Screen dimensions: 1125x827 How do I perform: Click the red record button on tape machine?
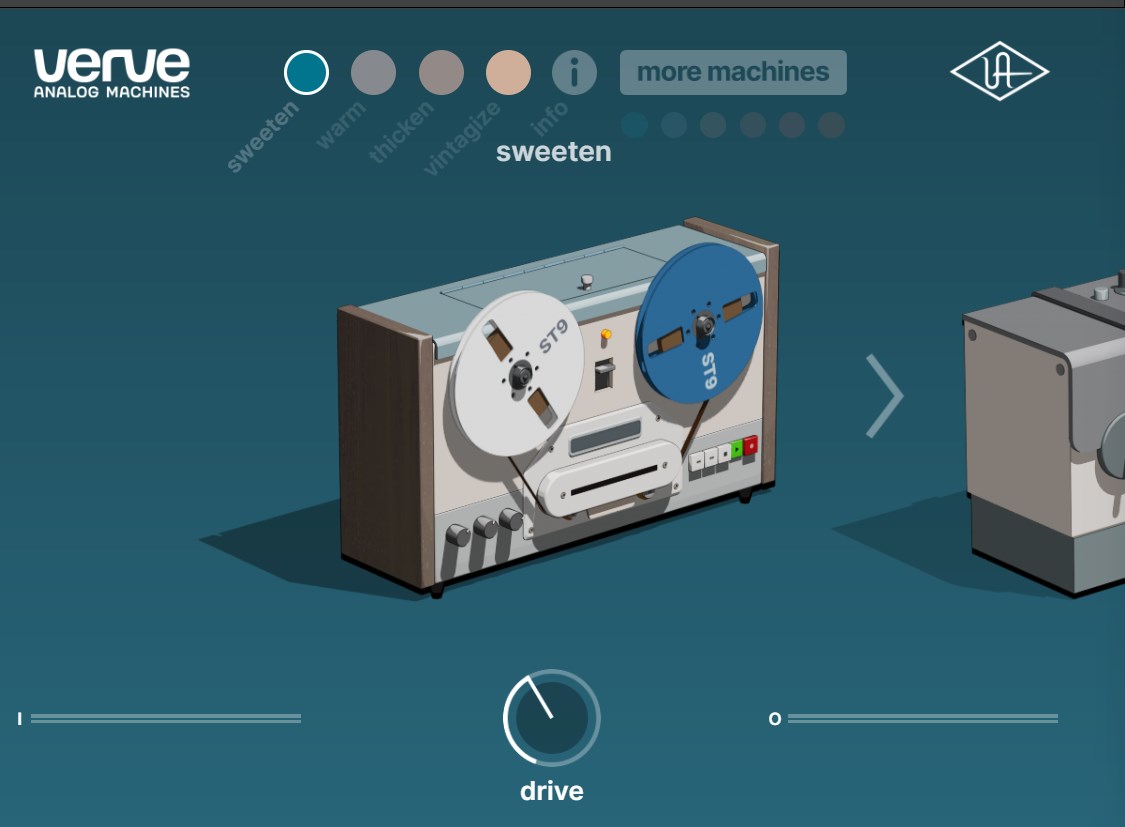(750, 446)
